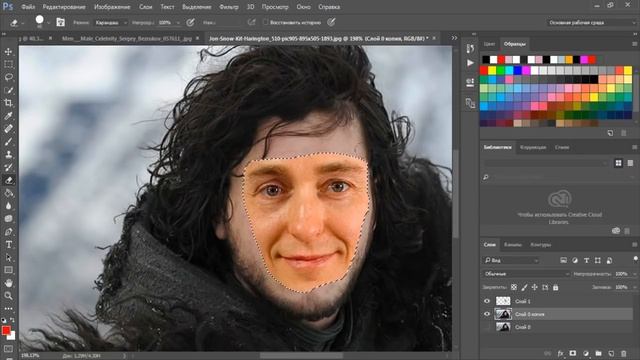Open the Actions play panel icon

point(470,63)
